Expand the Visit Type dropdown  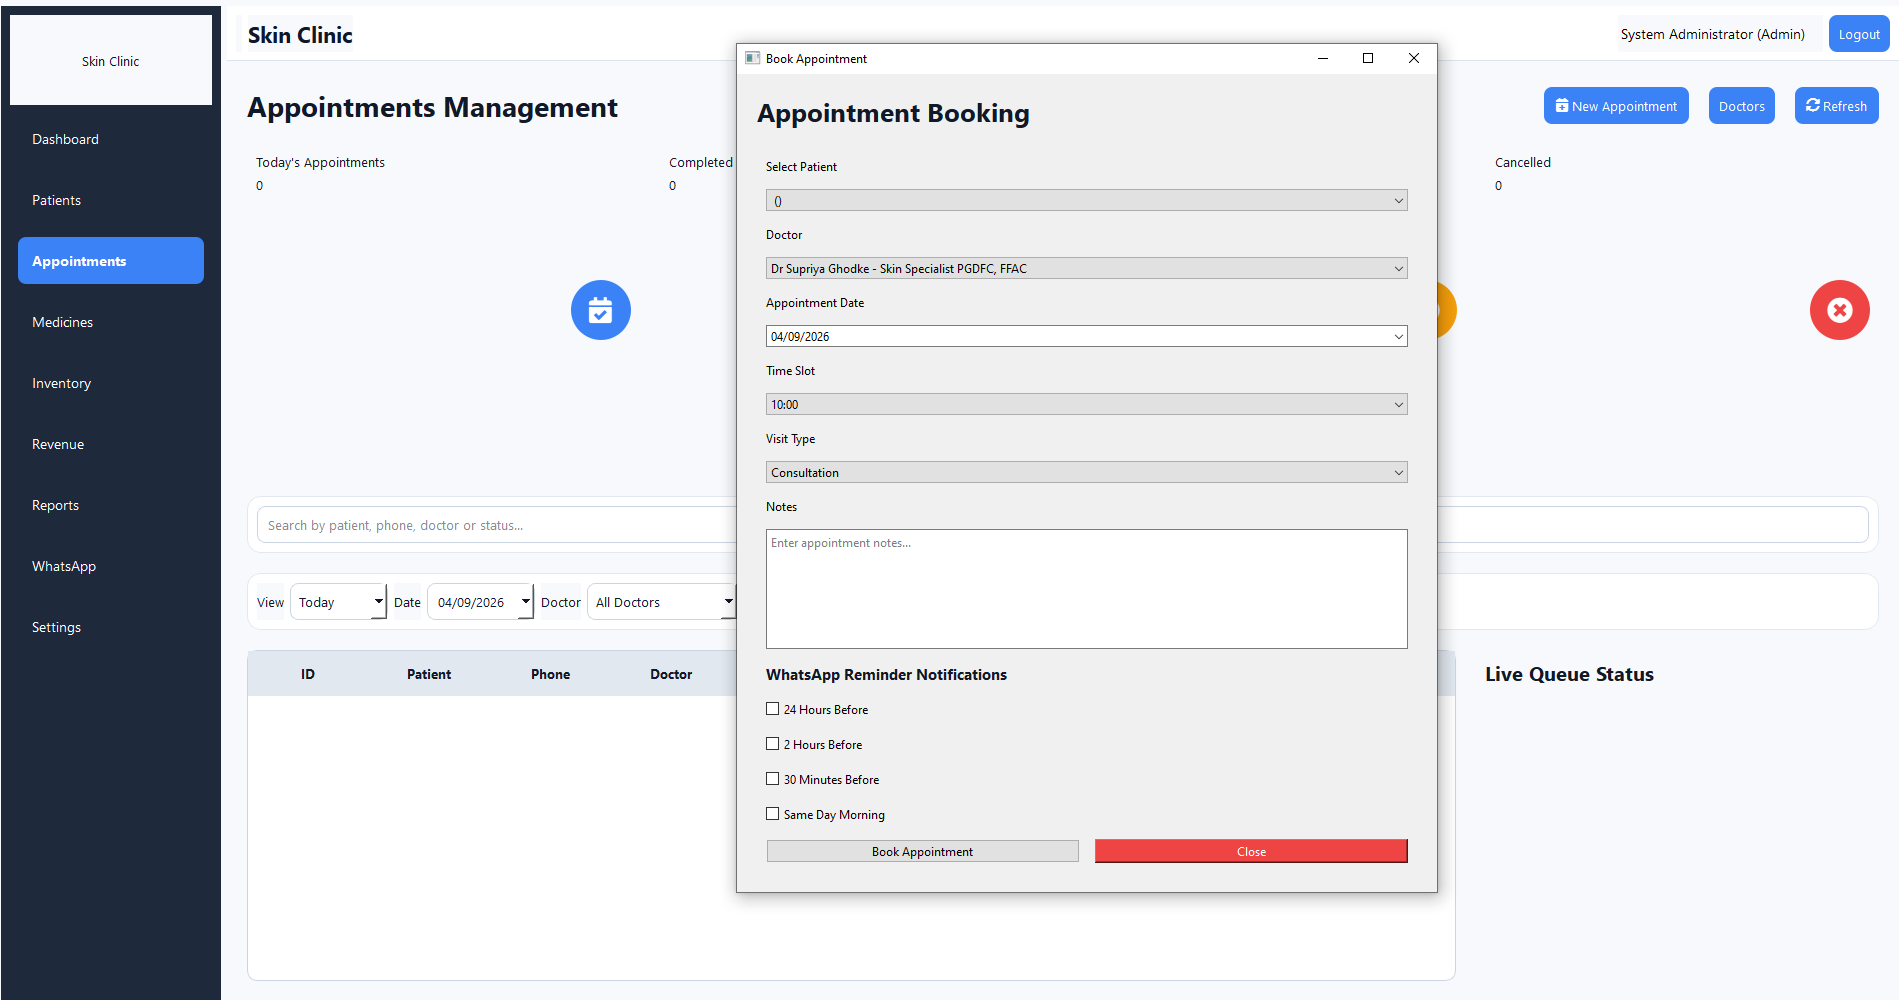pyautogui.click(x=1086, y=472)
